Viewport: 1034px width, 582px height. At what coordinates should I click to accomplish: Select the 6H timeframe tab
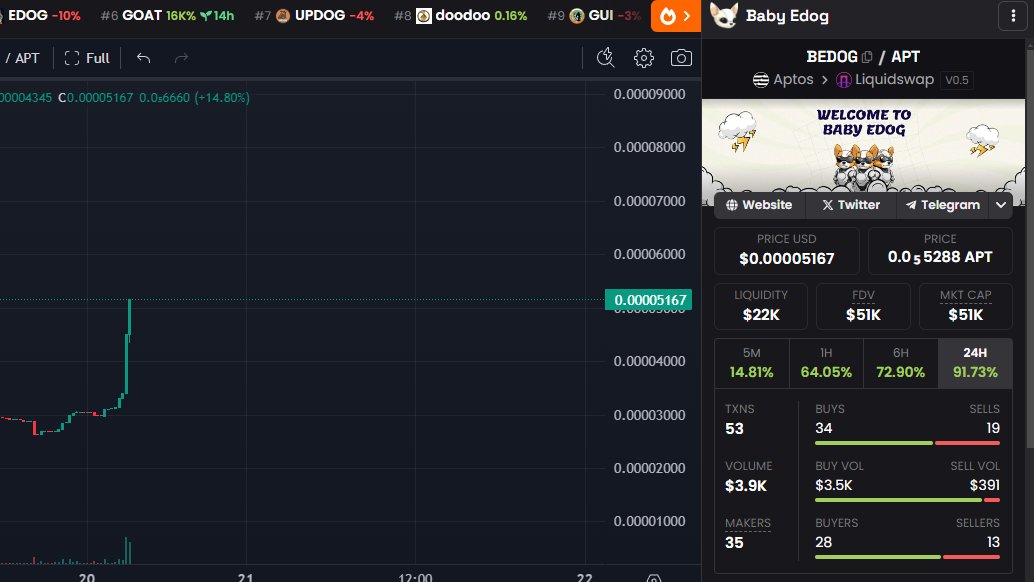[x=901, y=363]
